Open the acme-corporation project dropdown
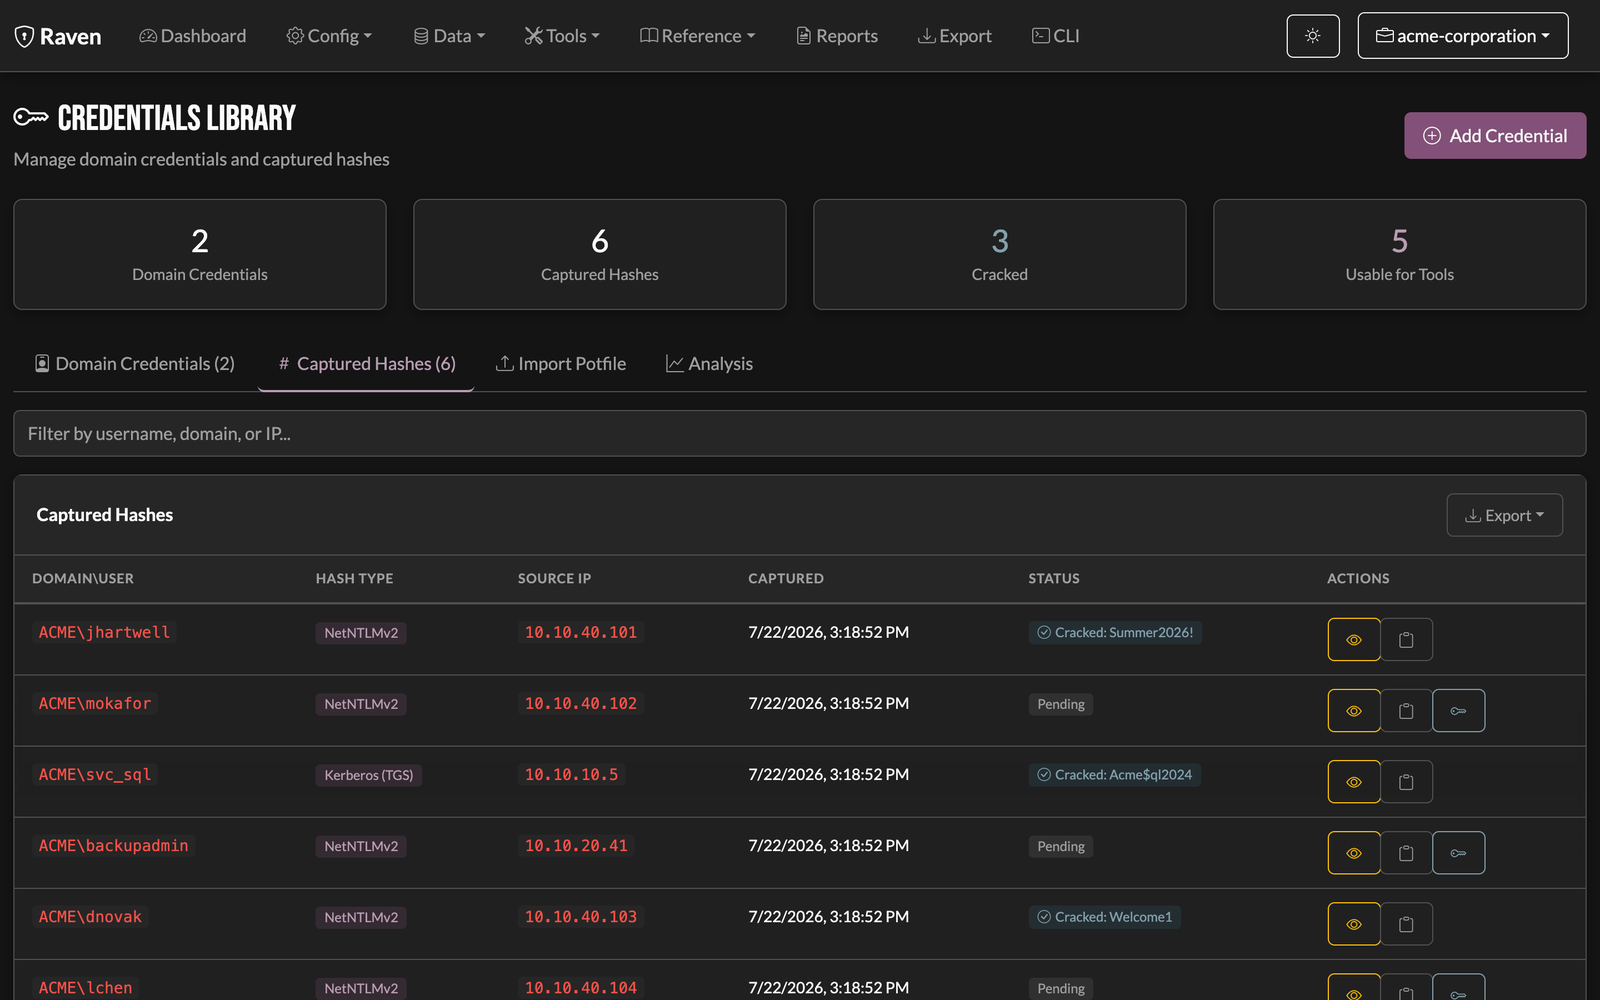 pos(1463,36)
